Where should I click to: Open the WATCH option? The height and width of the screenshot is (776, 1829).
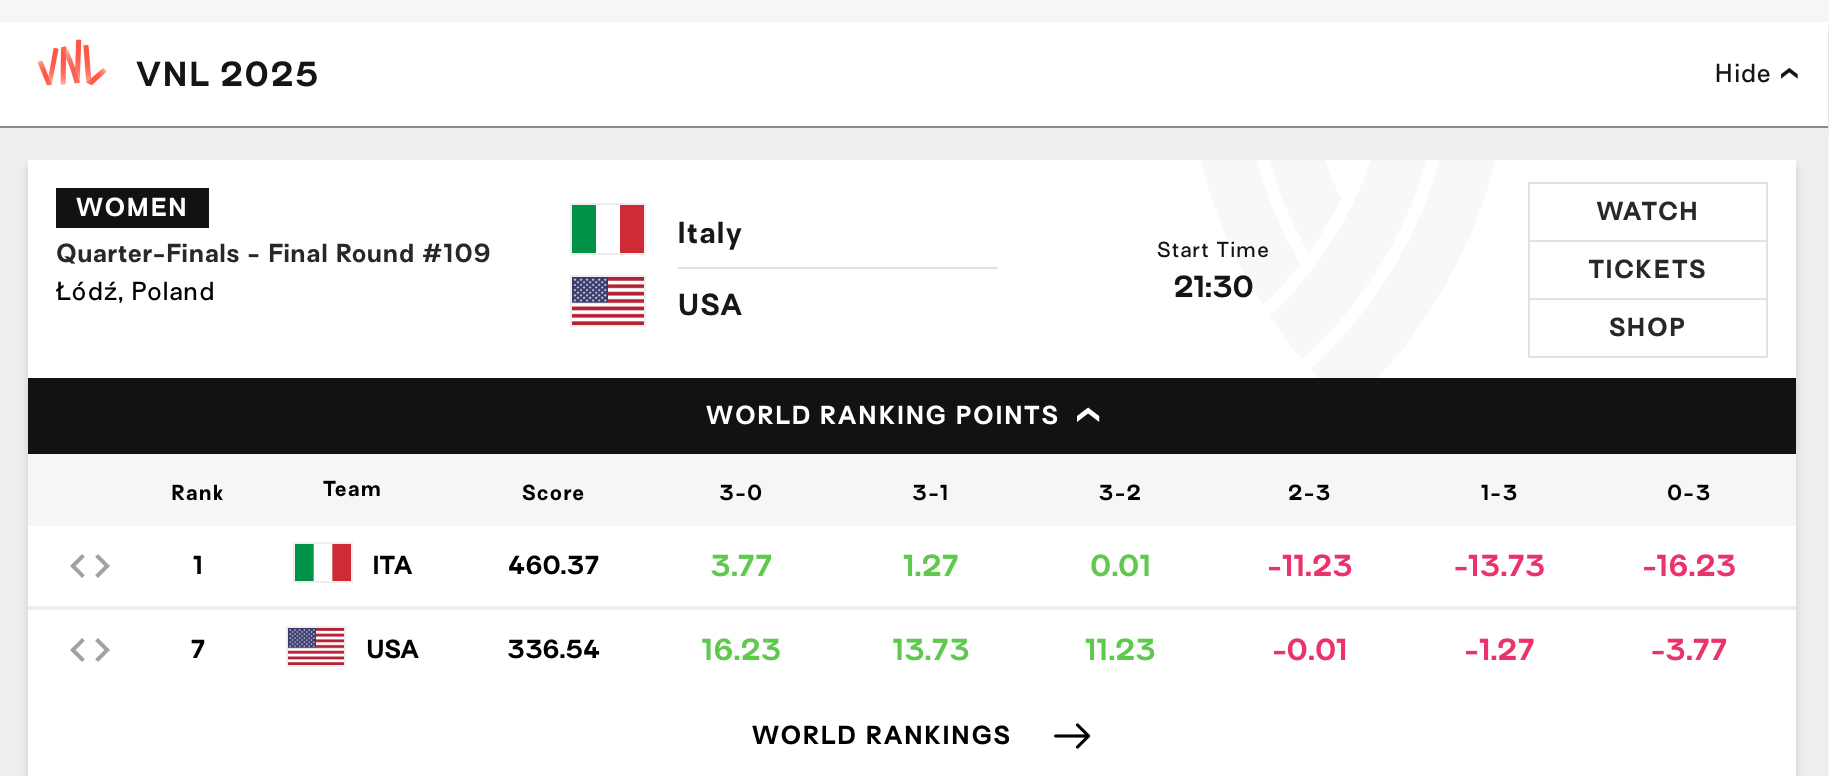pos(1647,211)
